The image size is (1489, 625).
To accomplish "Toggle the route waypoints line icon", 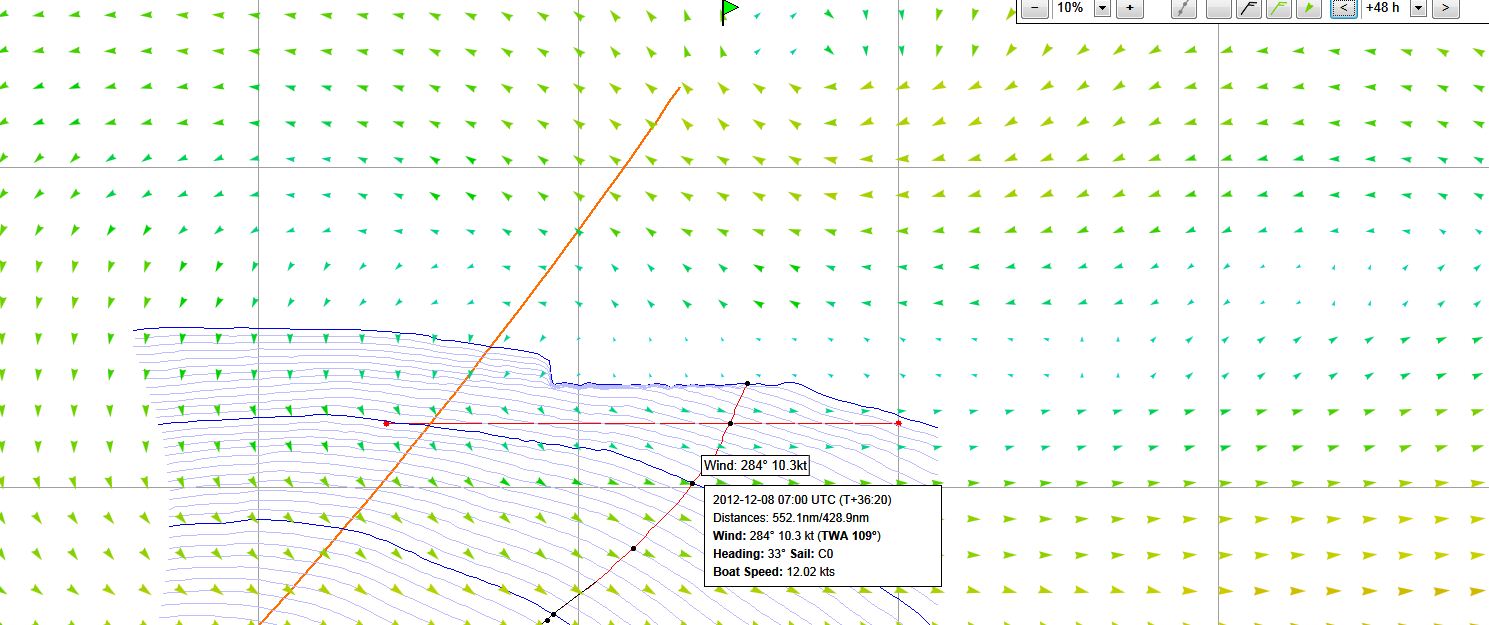I will [1183, 8].
